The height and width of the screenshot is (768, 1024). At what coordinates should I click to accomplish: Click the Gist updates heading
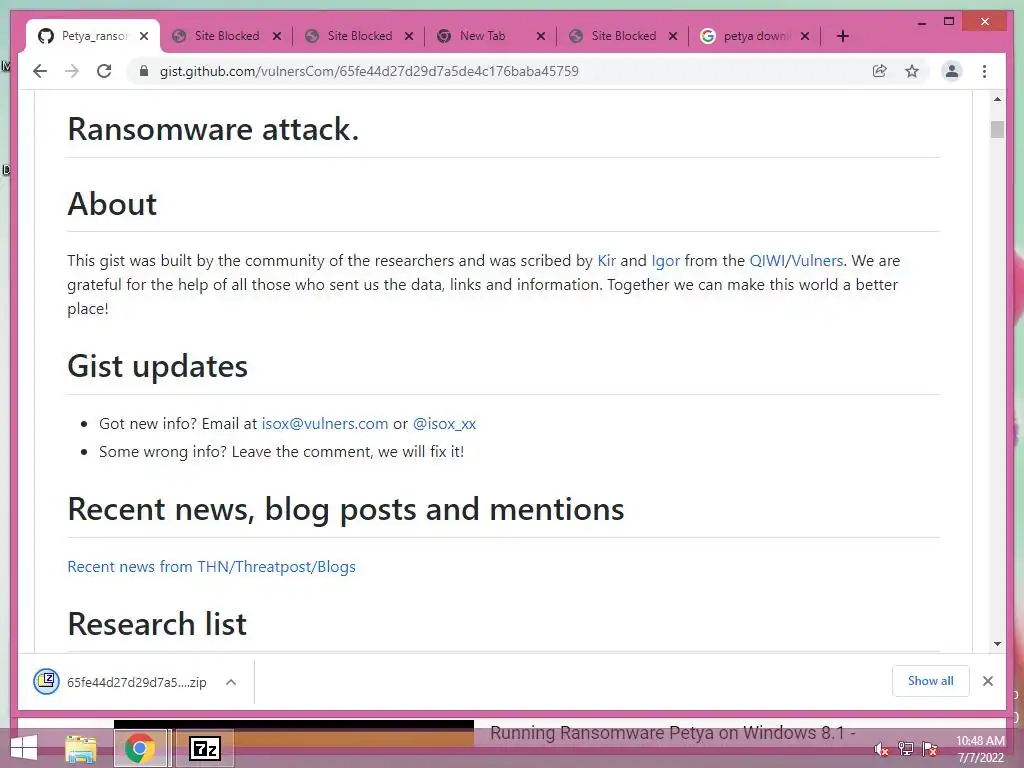[x=157, y=366]
